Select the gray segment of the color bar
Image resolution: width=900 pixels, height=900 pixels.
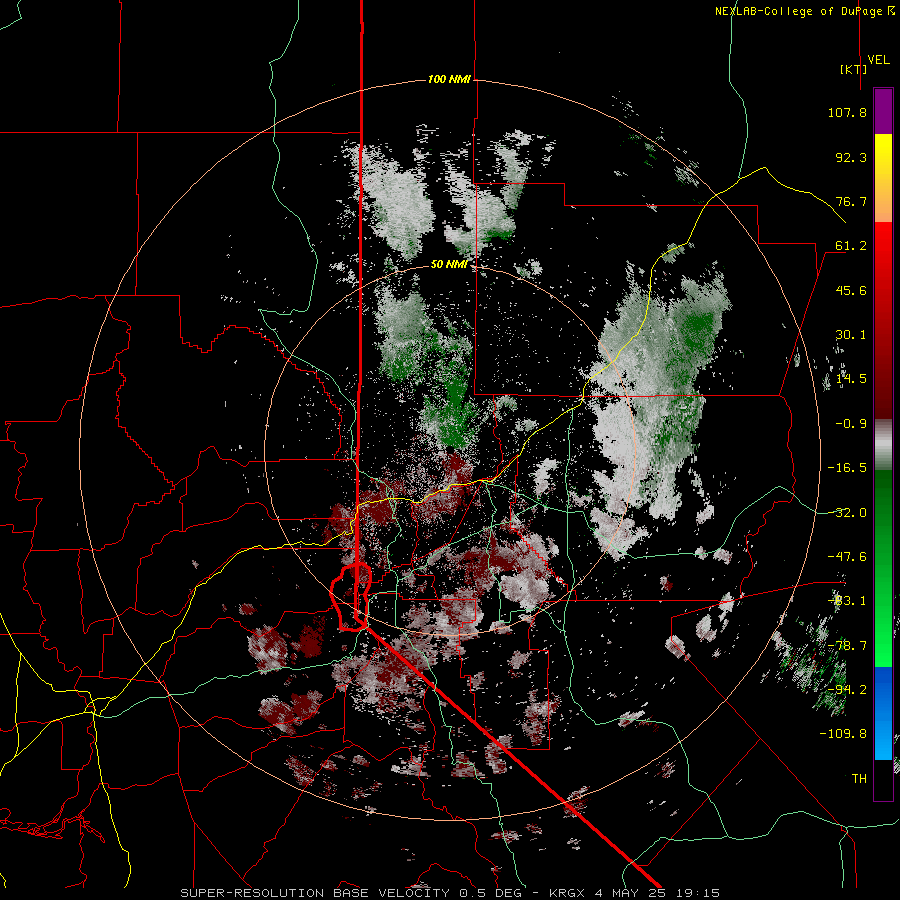pyautogui.click(x=883, y=445)
